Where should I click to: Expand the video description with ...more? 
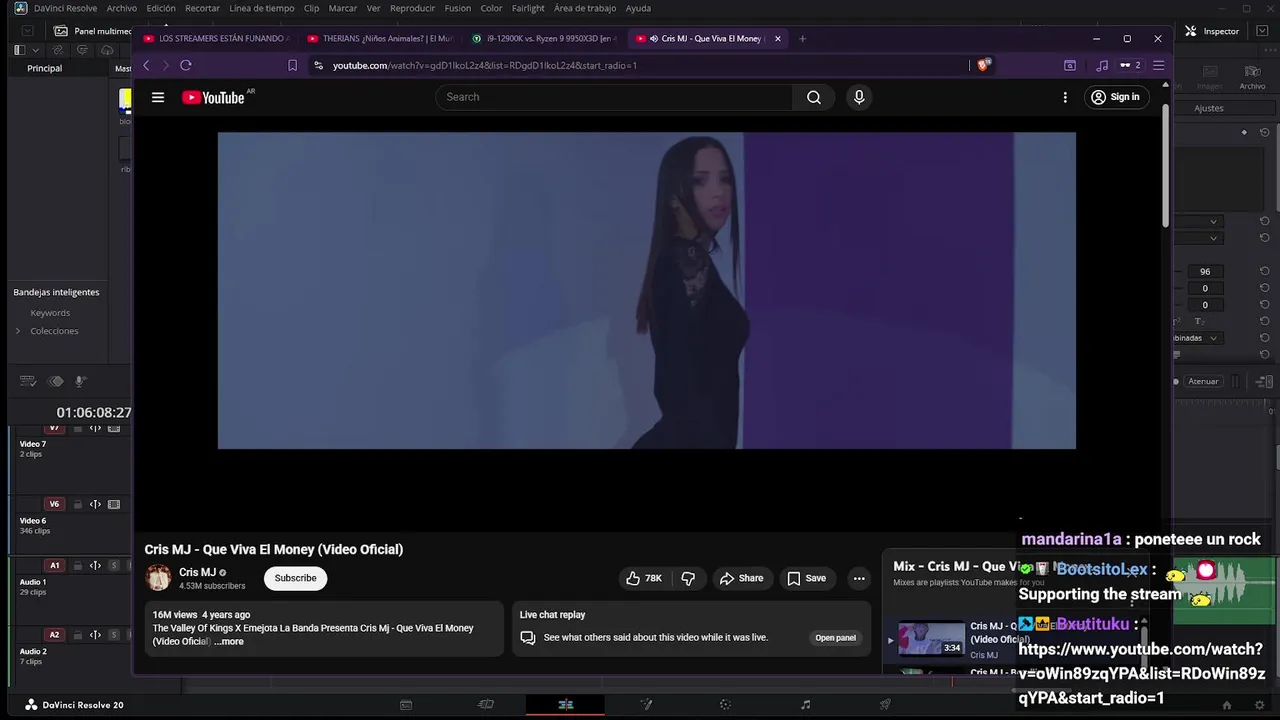pos(229,642)
